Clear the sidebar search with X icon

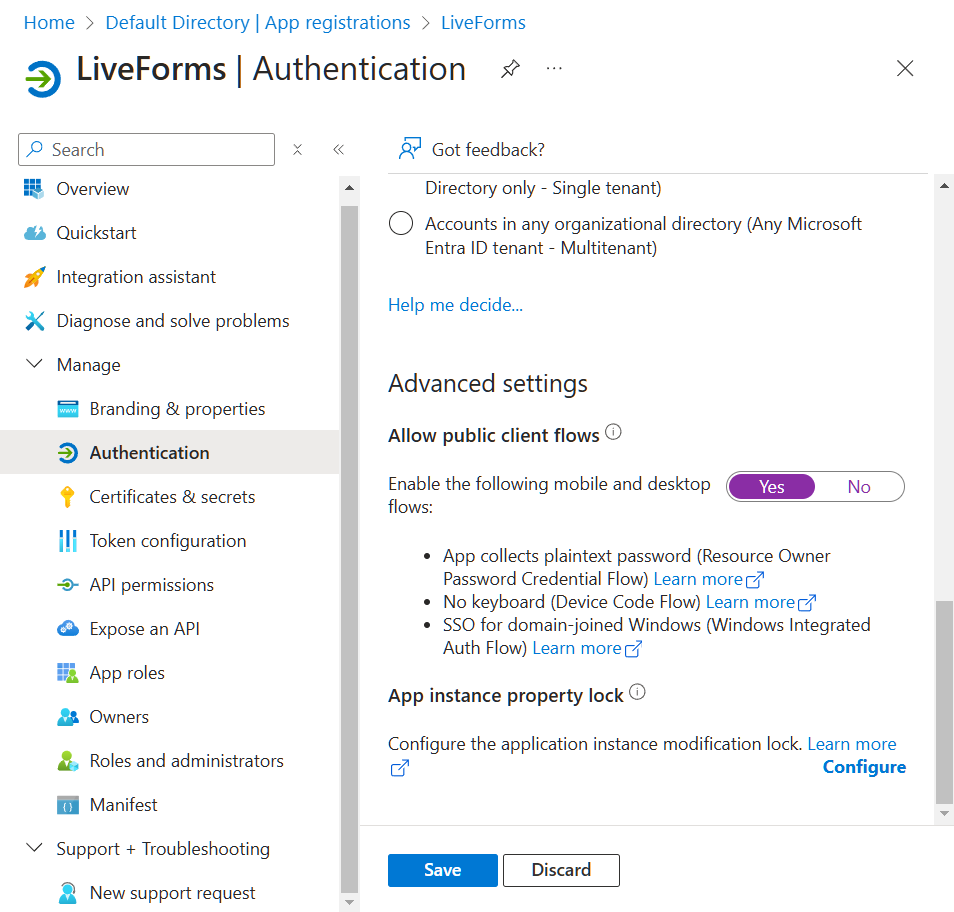pyautogui.click(x=297, y=150)
